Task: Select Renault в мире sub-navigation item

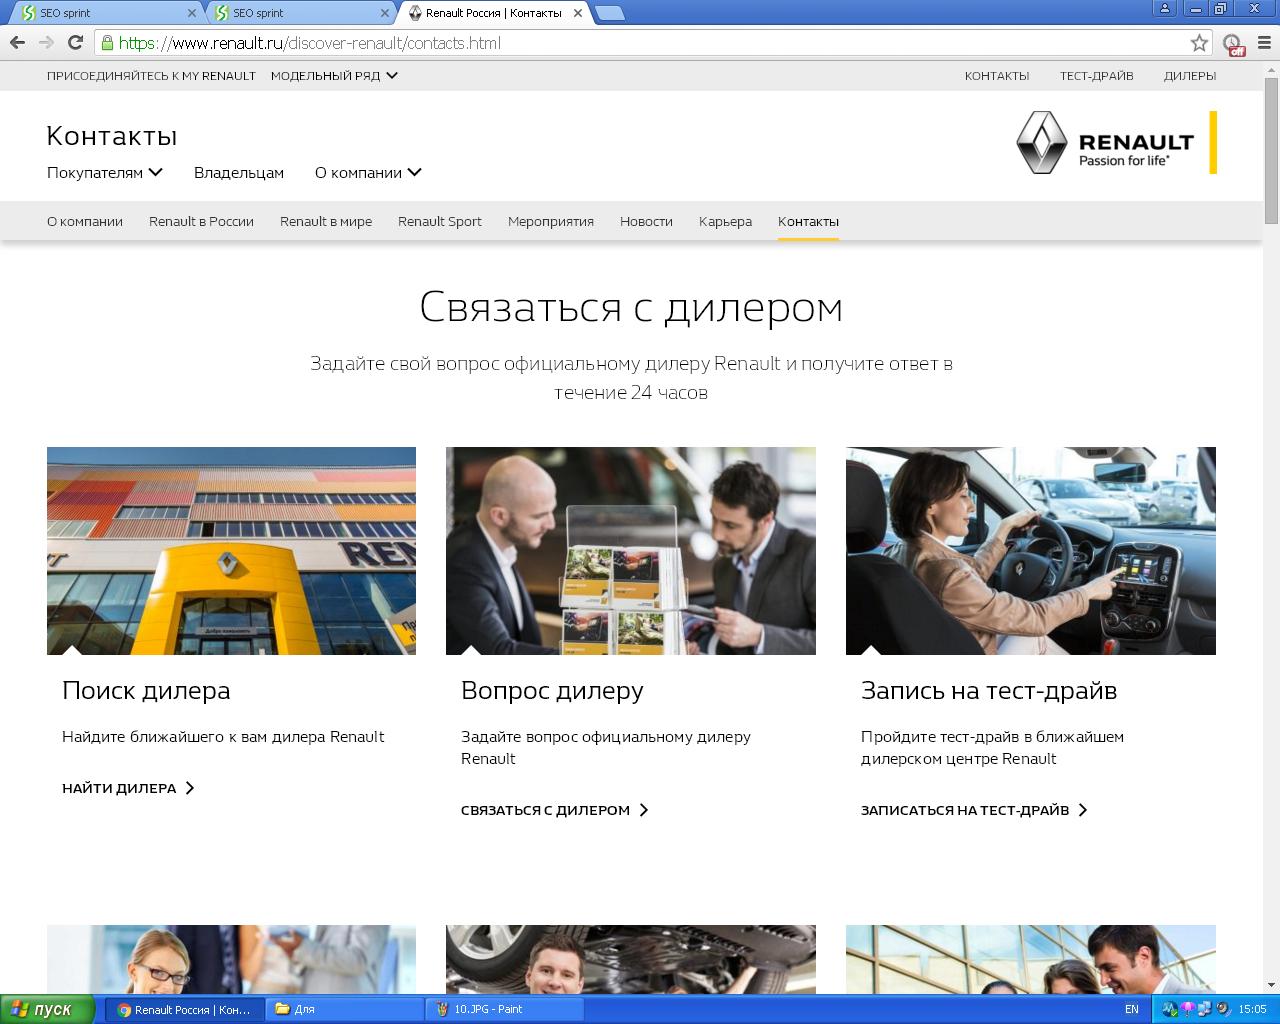Action: tap(326, 221)
